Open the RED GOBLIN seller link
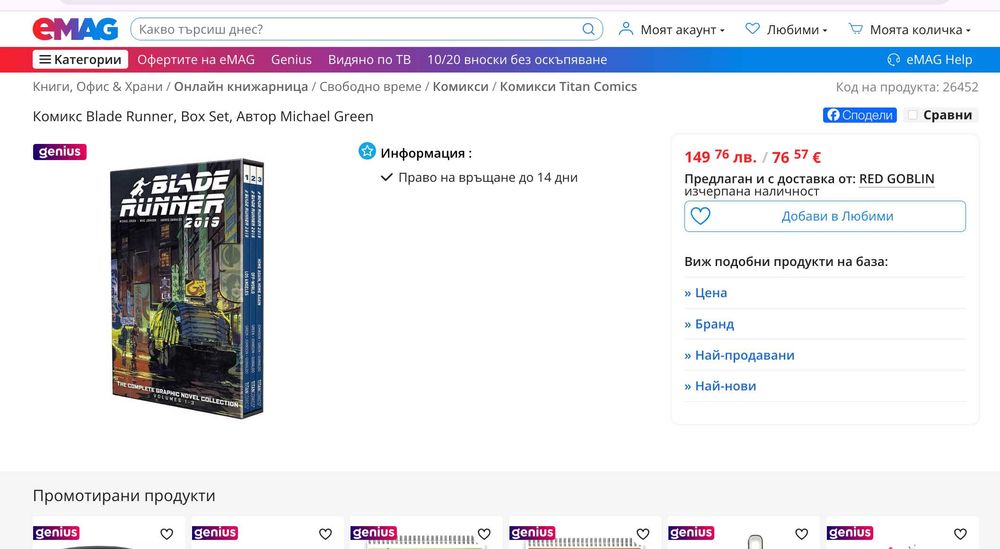The width and height of the screenshot is (1000, 549). pos(896,179)
